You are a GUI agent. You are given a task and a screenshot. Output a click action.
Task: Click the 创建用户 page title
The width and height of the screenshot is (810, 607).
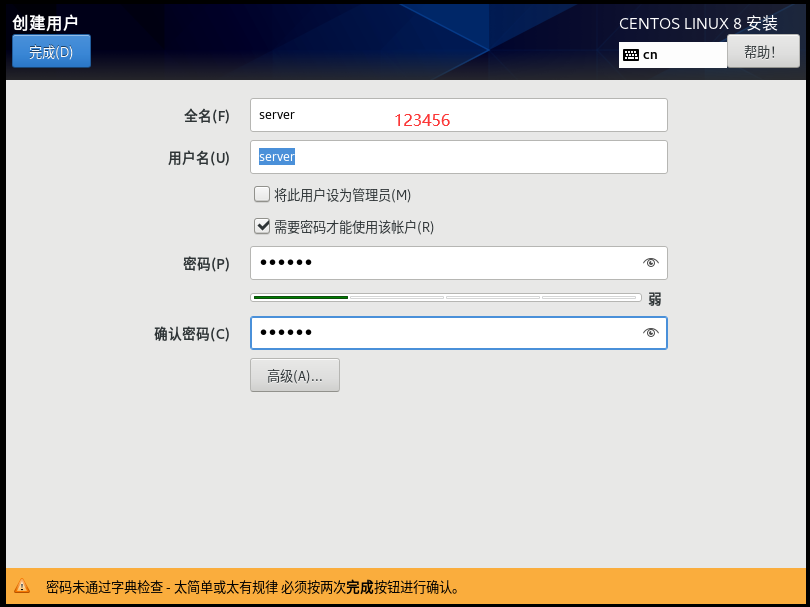(45, 22)
